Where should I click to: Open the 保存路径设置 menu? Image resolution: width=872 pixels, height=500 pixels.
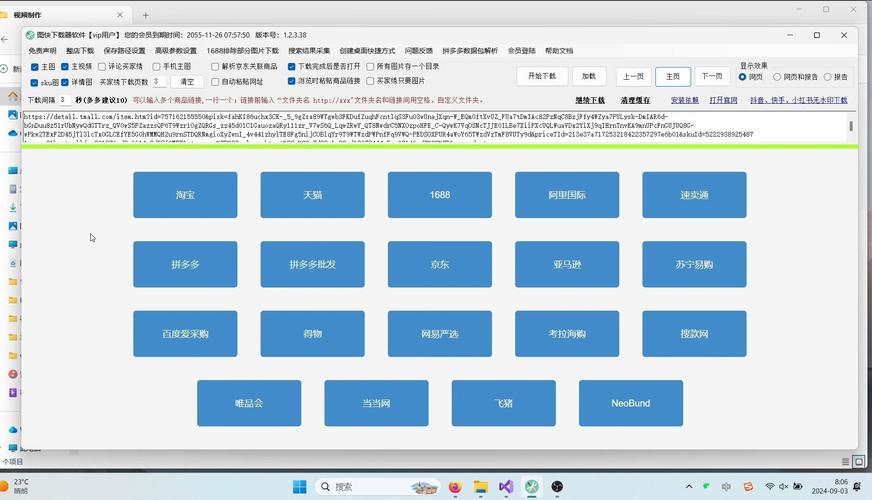pyautogui.click(x=125, y=51)
